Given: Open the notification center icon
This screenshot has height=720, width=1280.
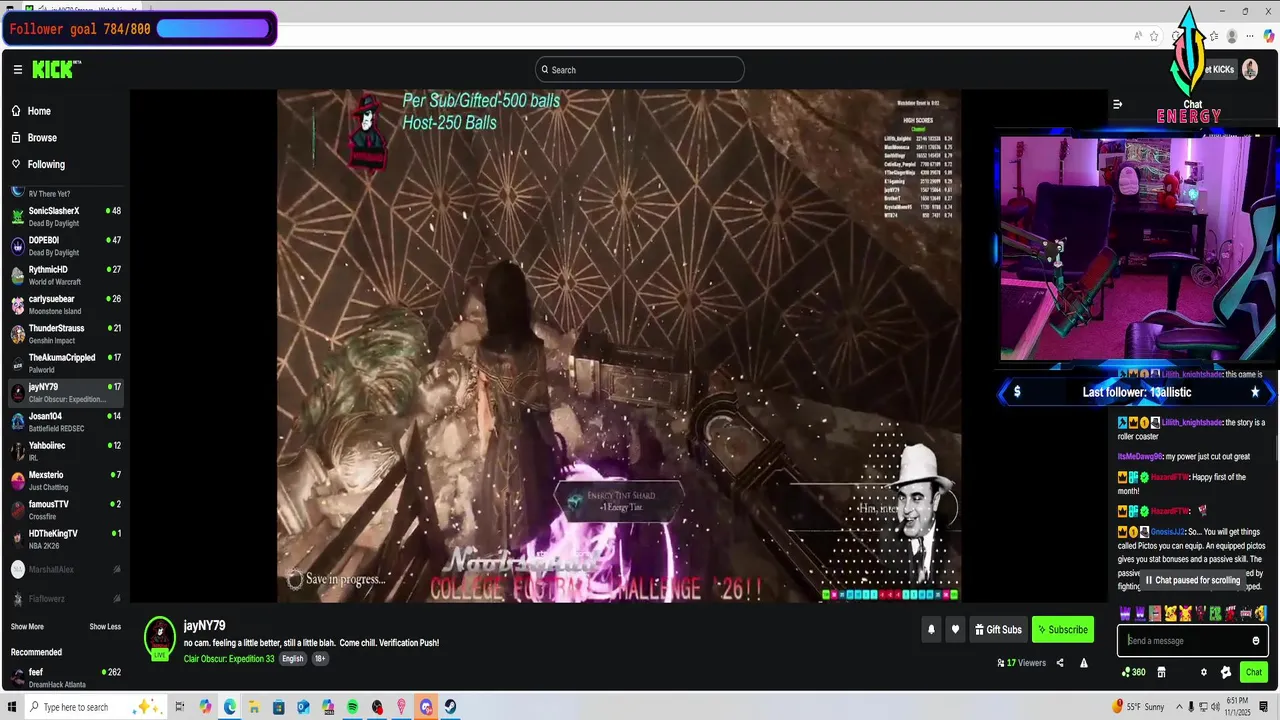Looking at the screenshot, I should coord(1265,707).
